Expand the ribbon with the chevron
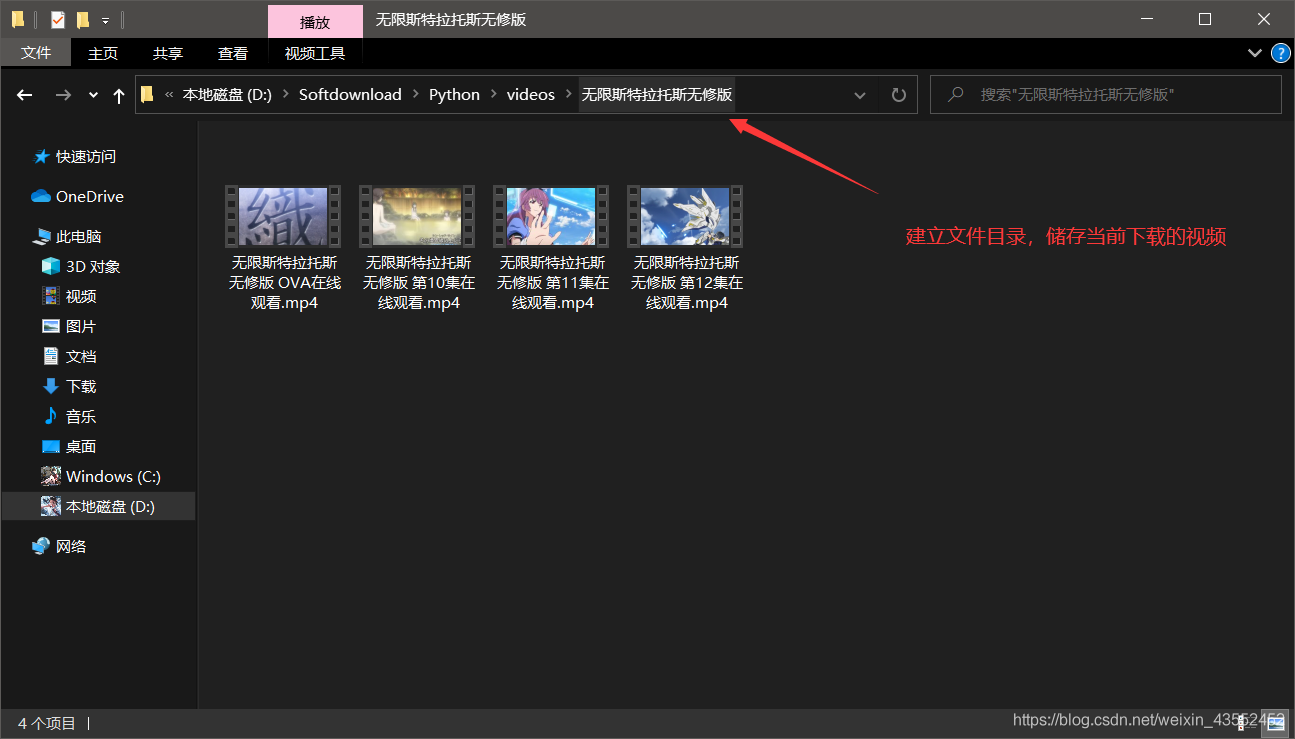The width and height of the screenshot is (1295, 739). [1255, 53]
